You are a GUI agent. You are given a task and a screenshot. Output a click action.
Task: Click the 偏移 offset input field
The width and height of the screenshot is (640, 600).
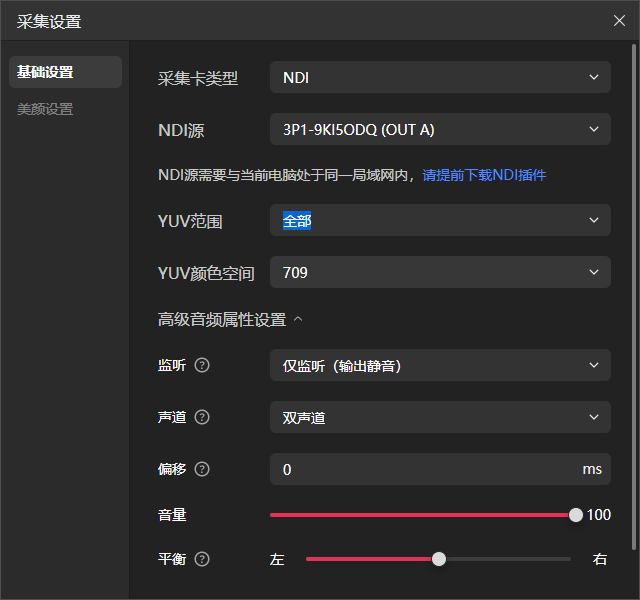click(425, 469)
